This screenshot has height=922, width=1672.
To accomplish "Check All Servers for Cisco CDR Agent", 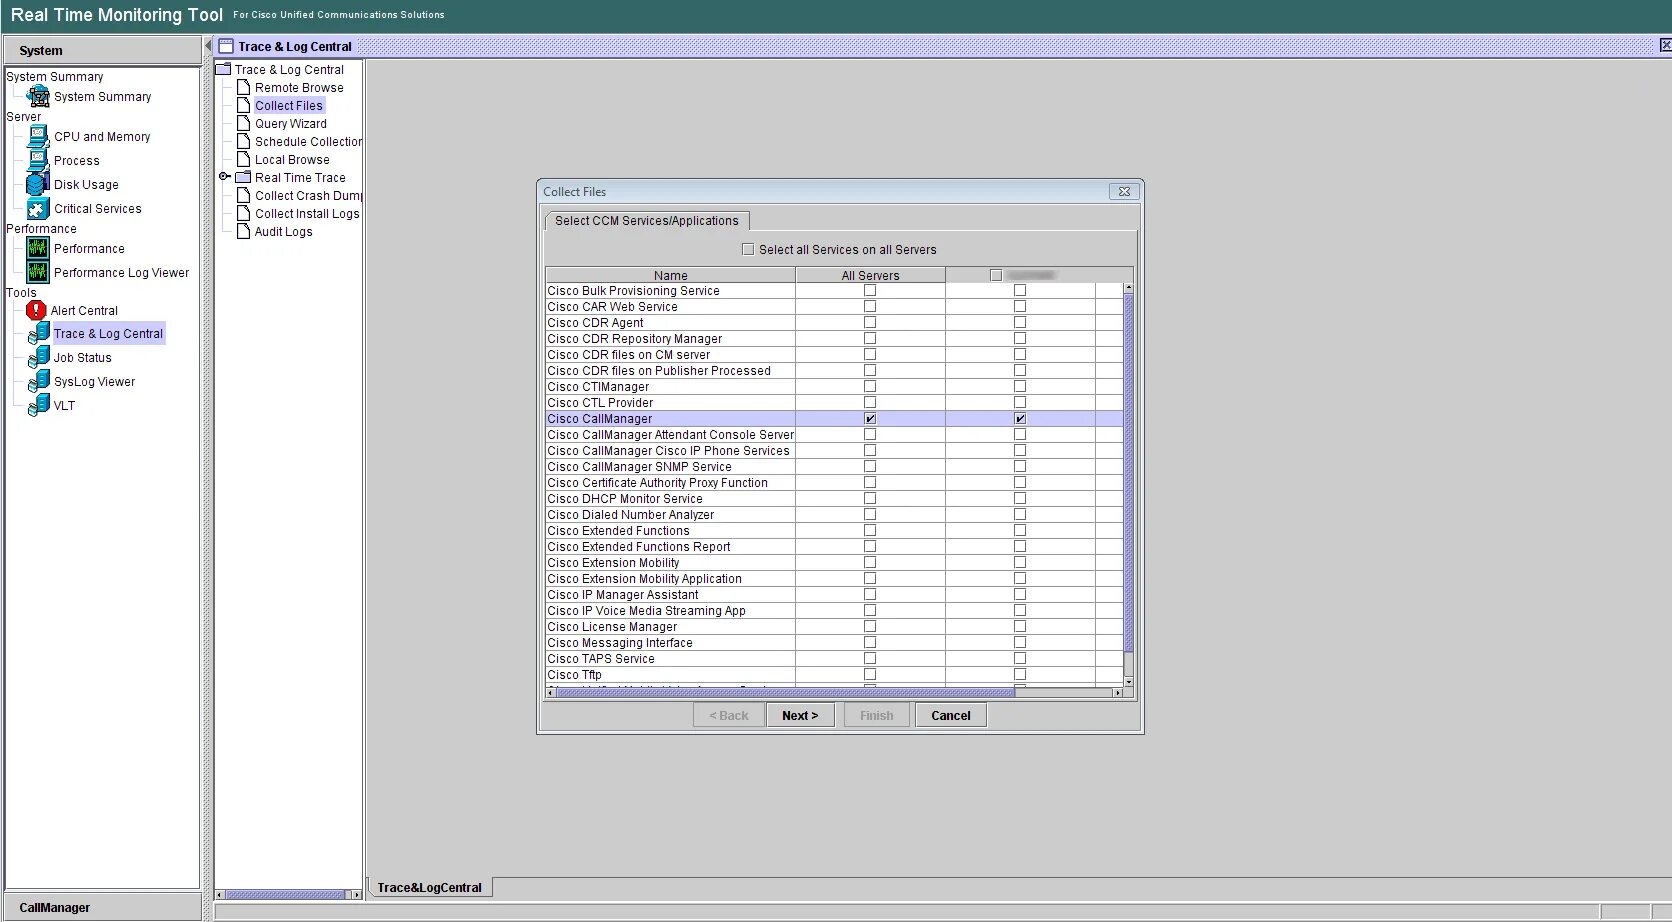I will 870,323.
